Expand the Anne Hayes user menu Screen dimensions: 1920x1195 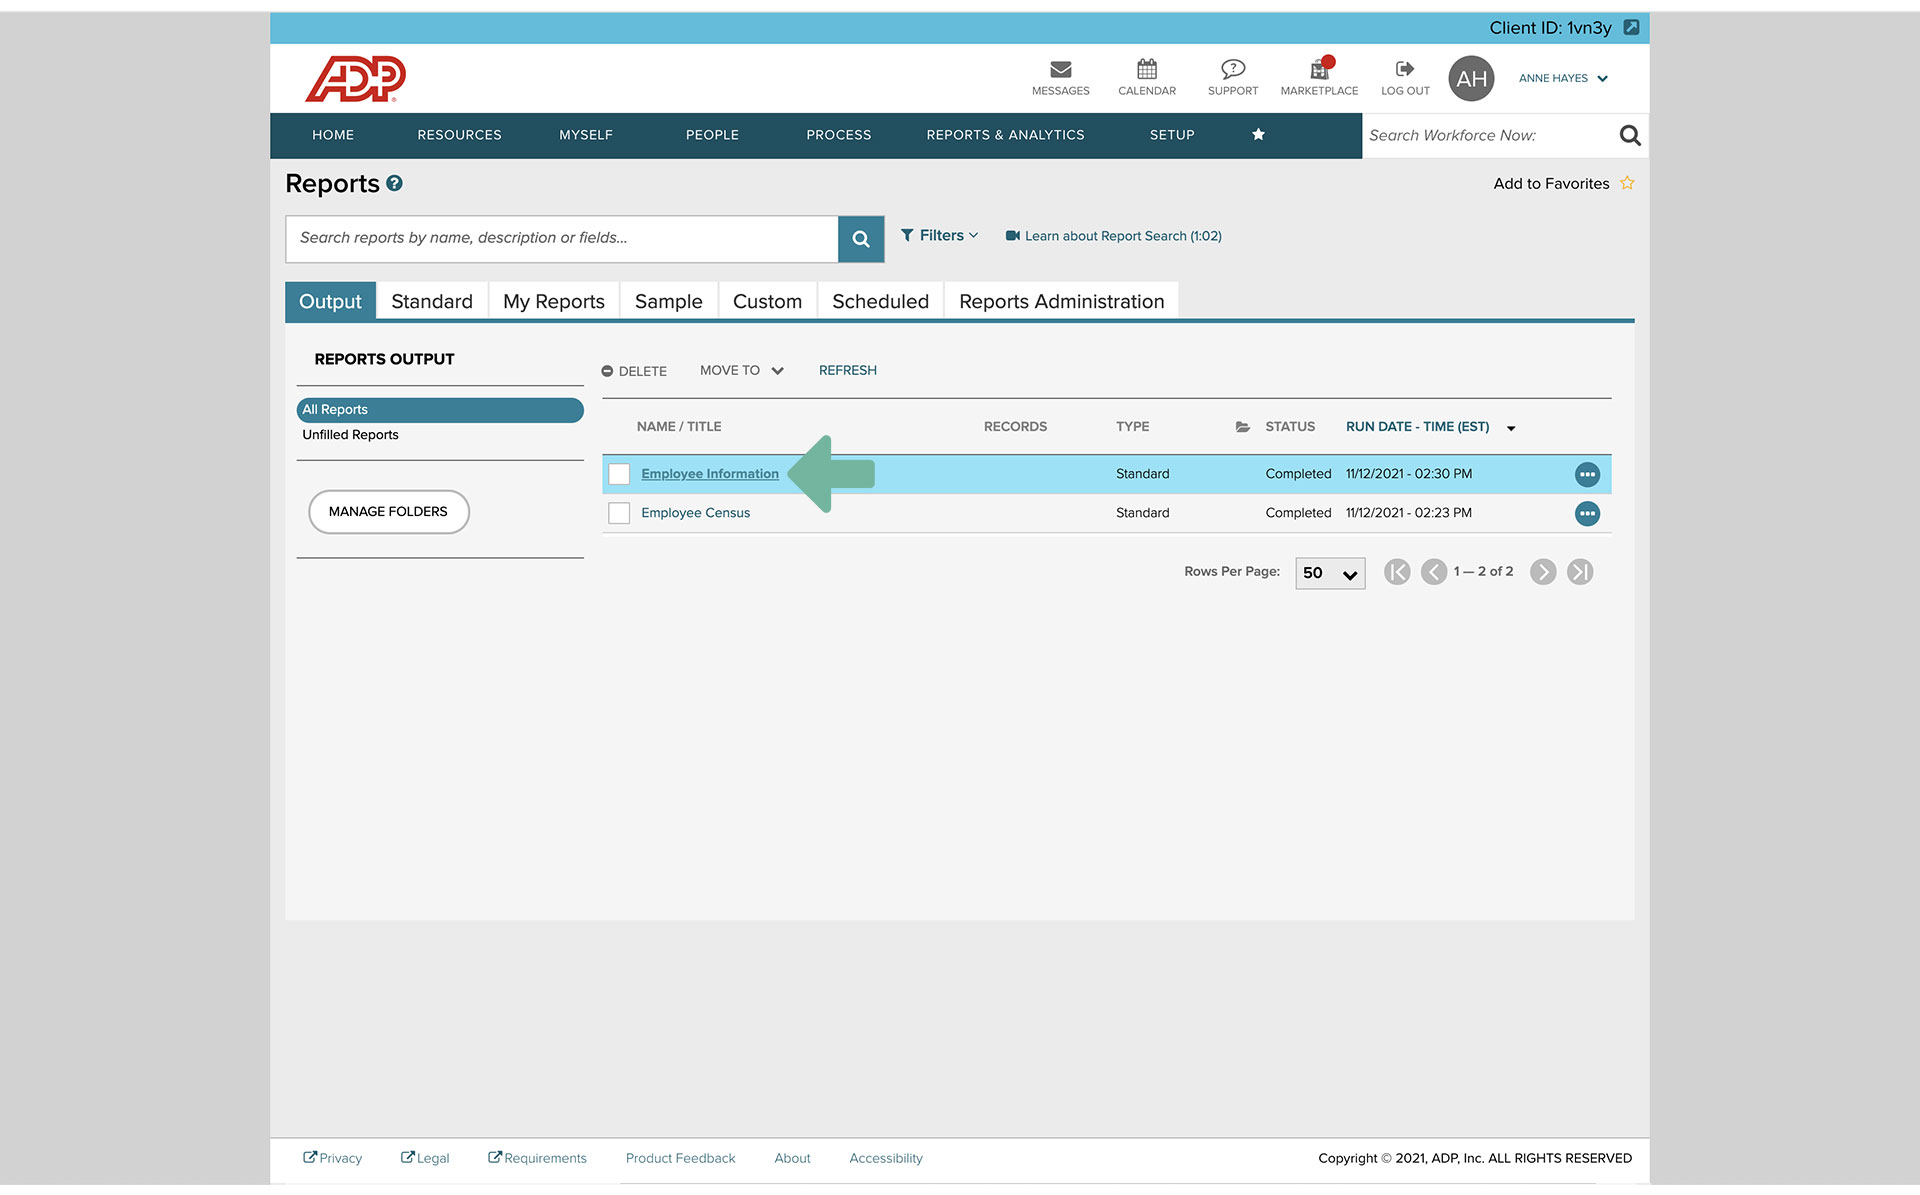[1563, 78]
